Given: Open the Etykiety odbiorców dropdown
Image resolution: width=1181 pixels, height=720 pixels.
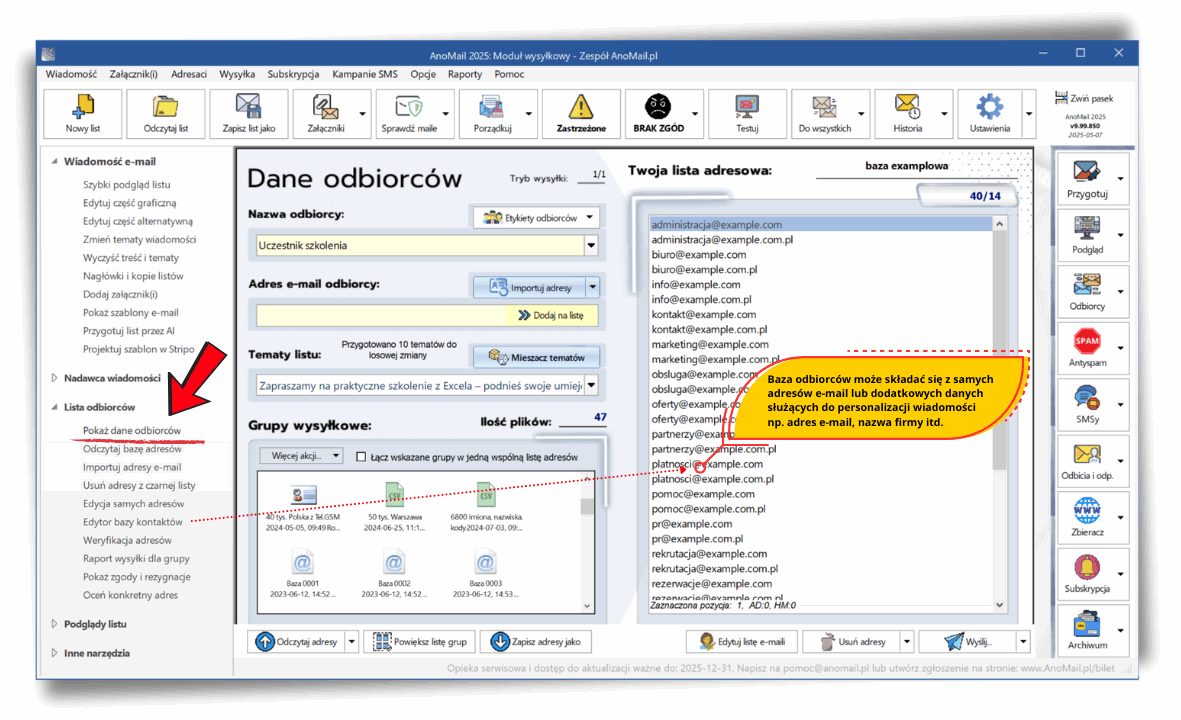Looking at the screenshot, I should tap(536, 218).
